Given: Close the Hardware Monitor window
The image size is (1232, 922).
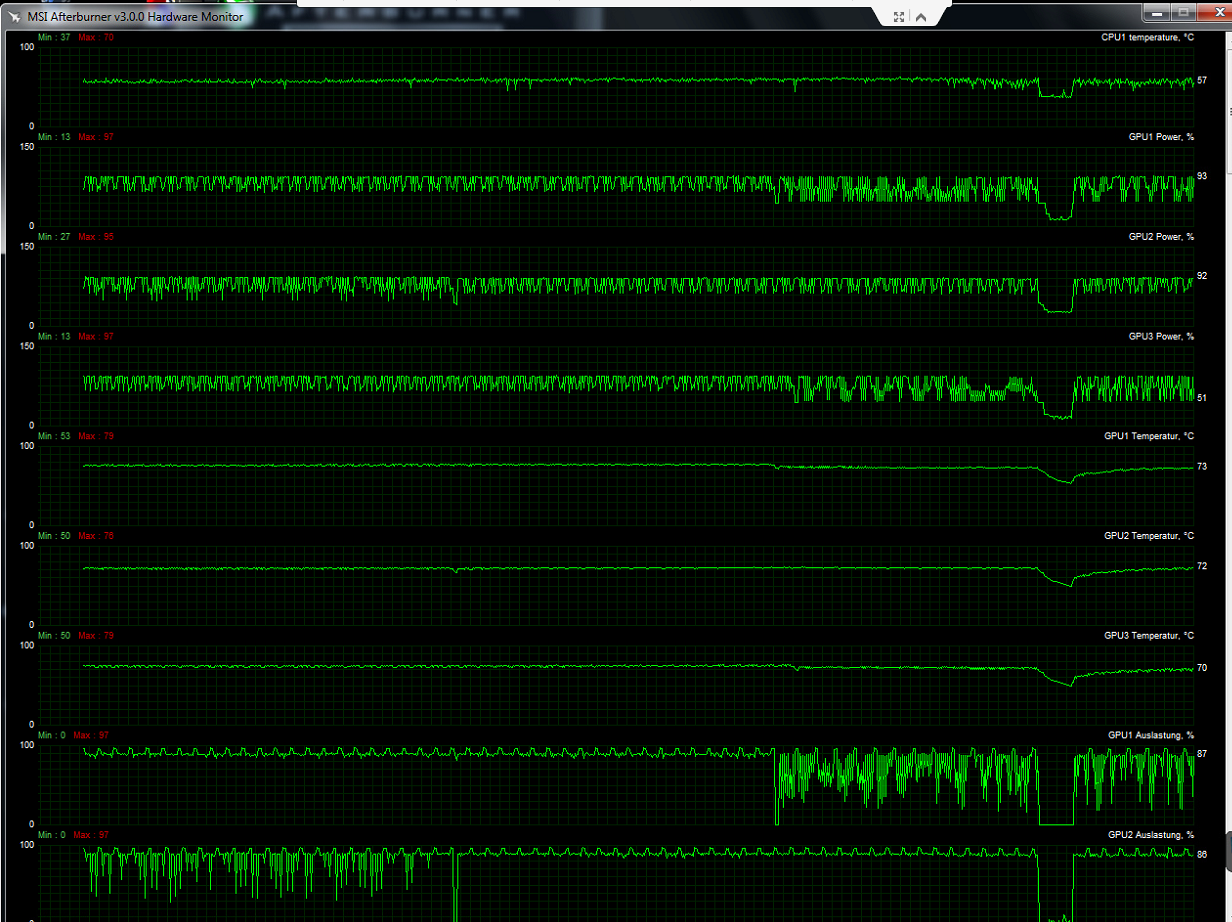Looking at the screenshot, I should click(x=1212, y=12).
